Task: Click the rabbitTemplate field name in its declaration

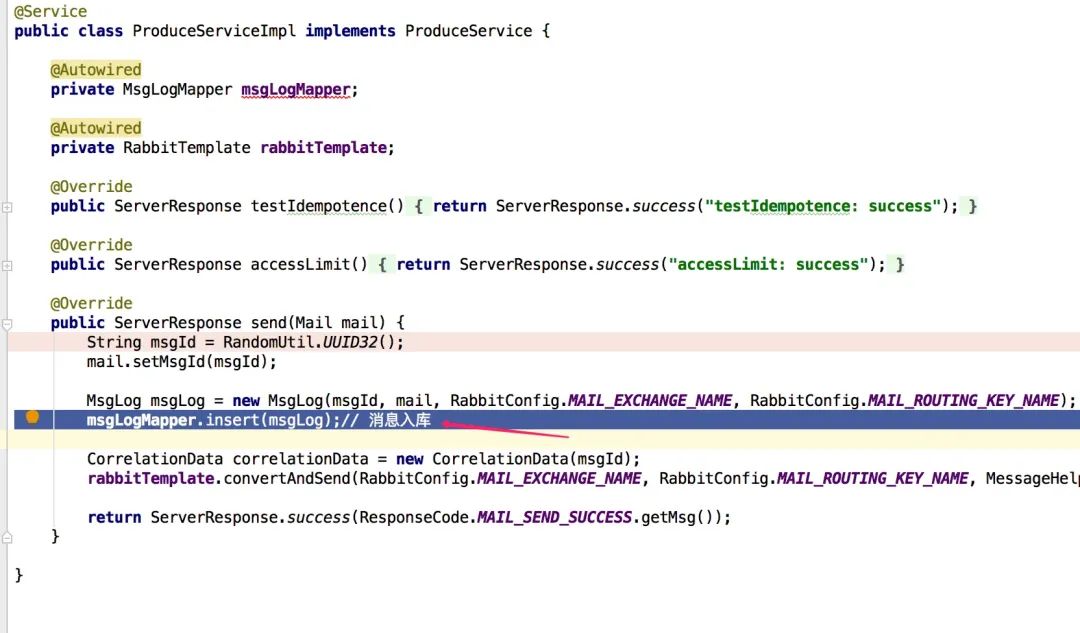Action: pos(322,148)
